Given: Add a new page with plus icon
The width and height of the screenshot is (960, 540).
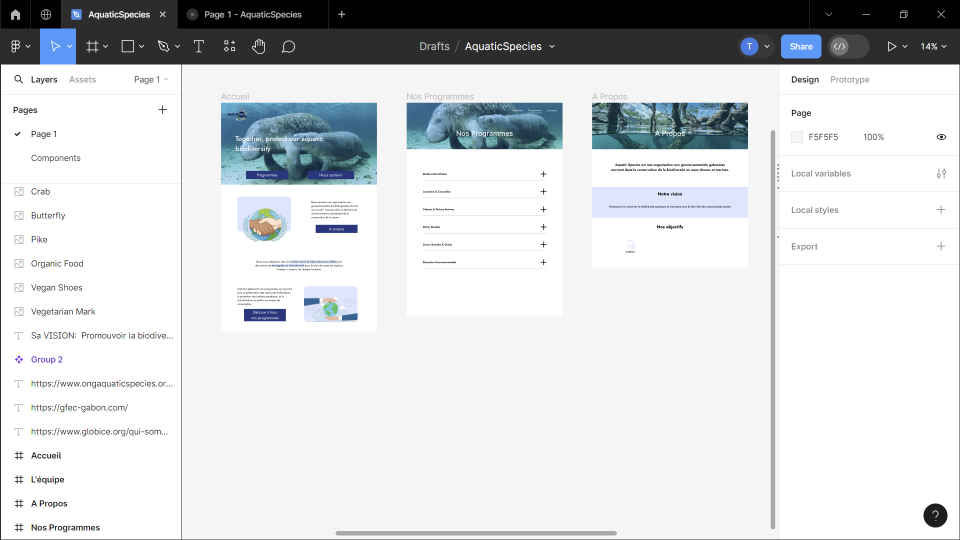Looking at the screenshot, I should 163,110.
